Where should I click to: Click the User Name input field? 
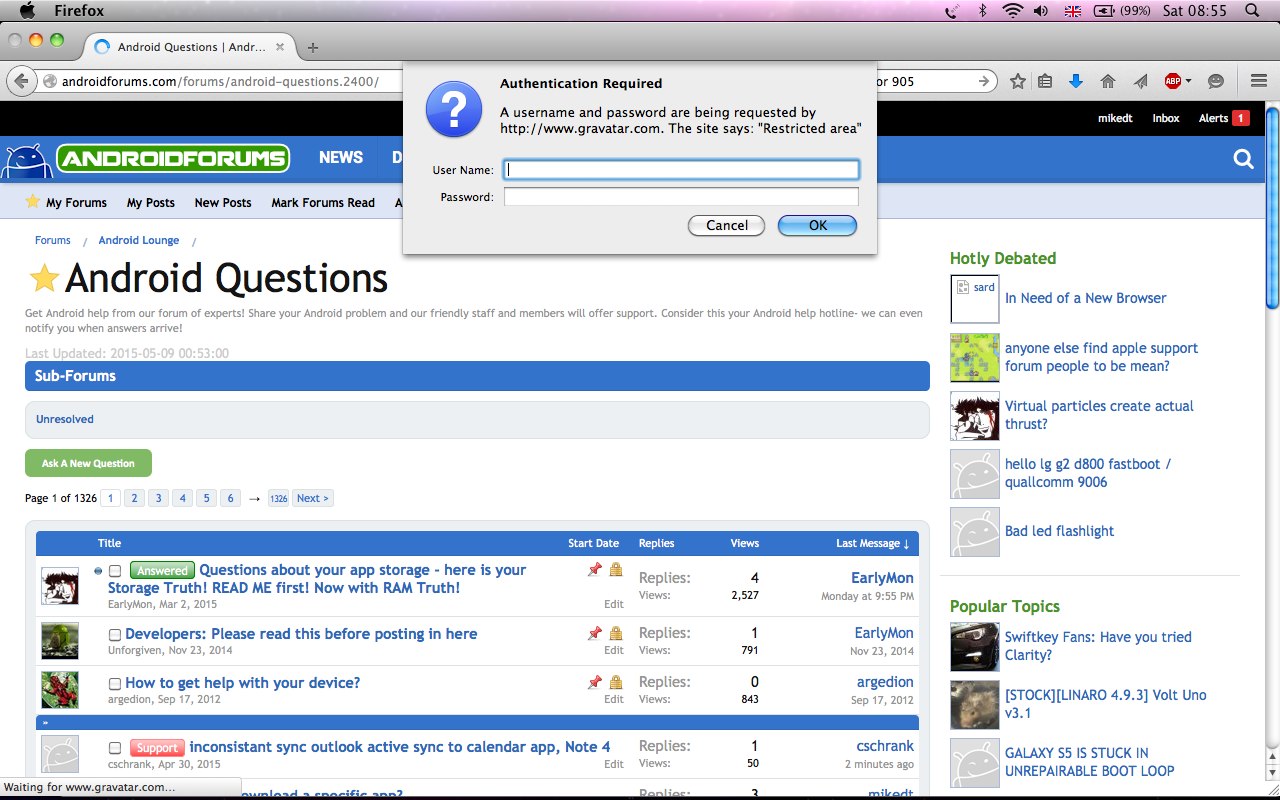click(681, 170)
